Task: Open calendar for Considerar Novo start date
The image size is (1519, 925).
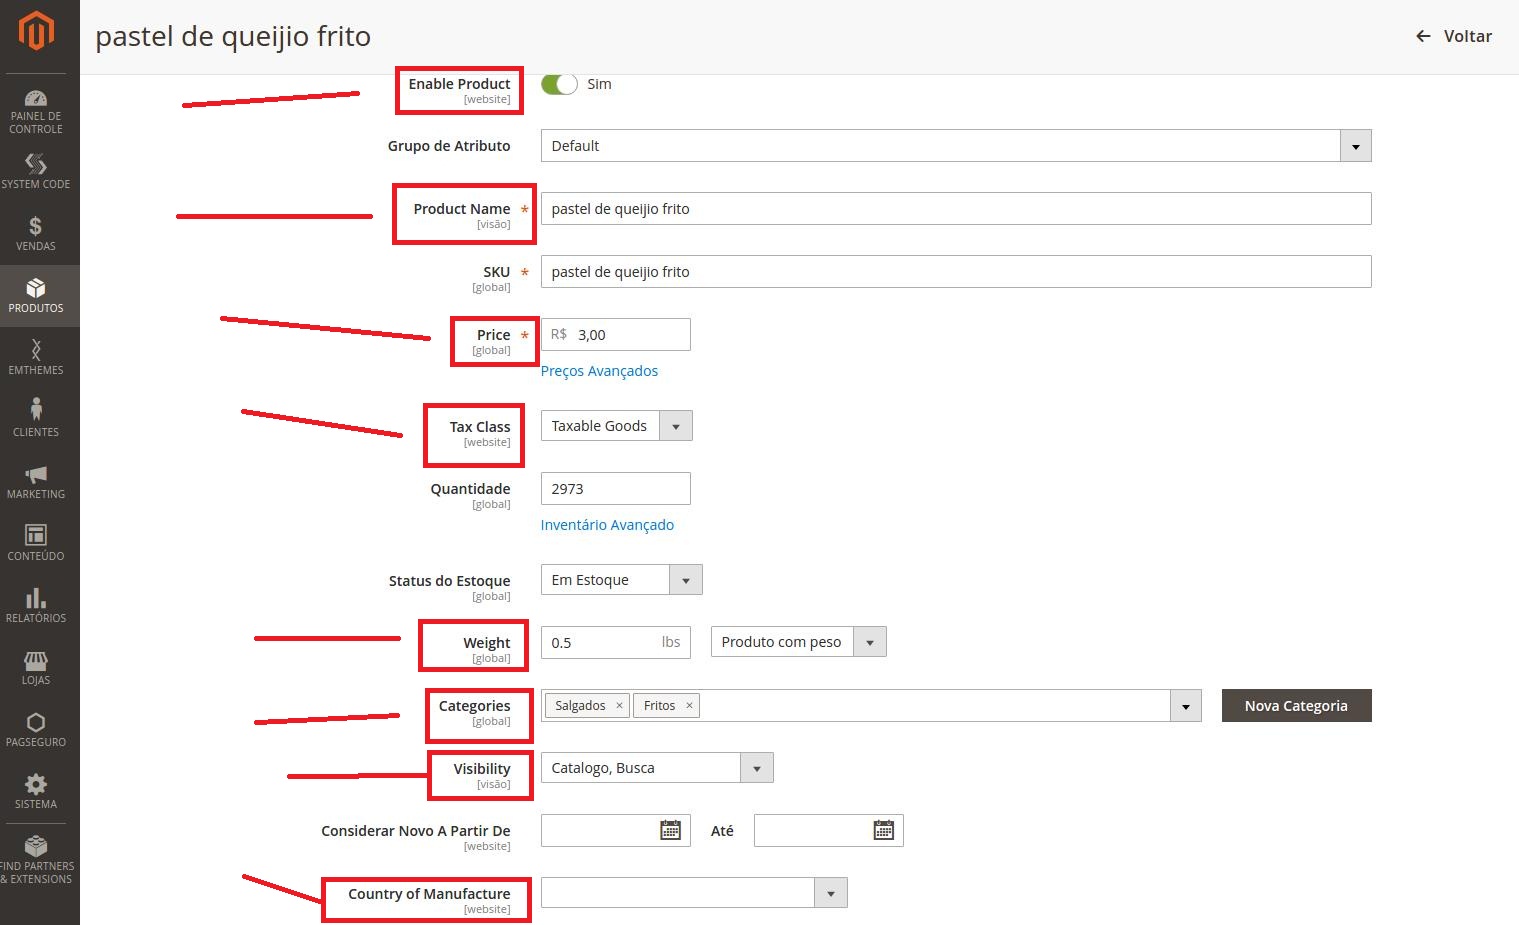Action: click(x=670, y=830)
